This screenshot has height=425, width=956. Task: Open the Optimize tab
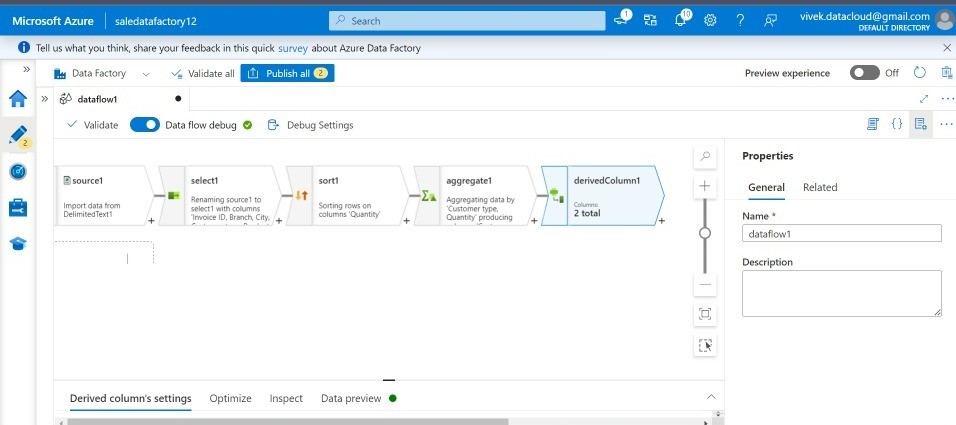coord(230,398)
